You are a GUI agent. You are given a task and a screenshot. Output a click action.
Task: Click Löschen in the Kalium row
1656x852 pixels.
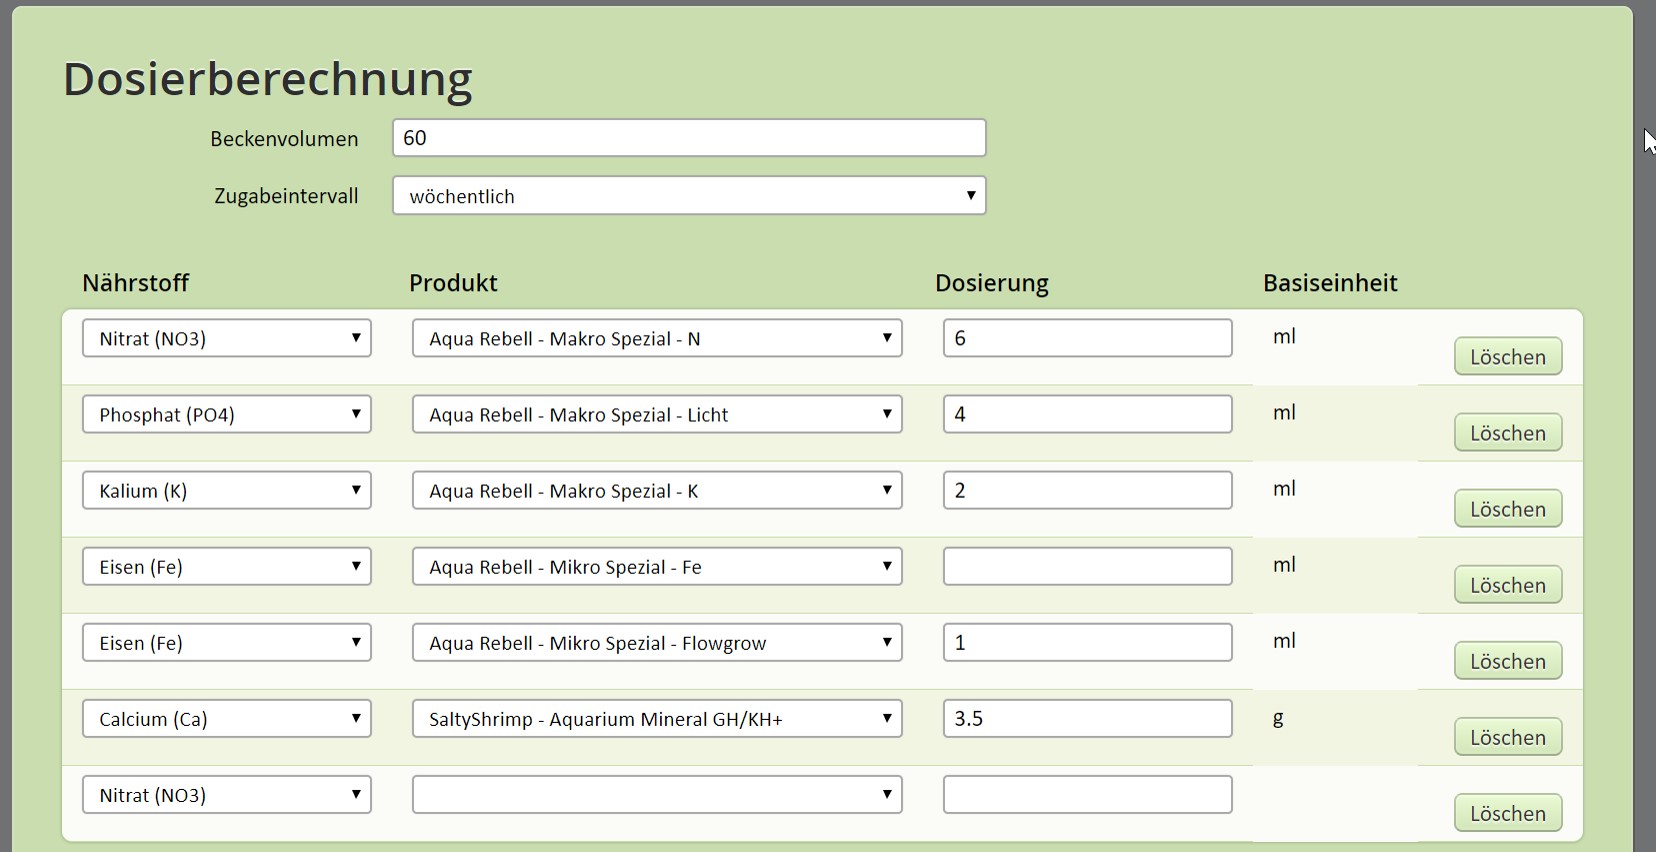(x=1507, y=509)
